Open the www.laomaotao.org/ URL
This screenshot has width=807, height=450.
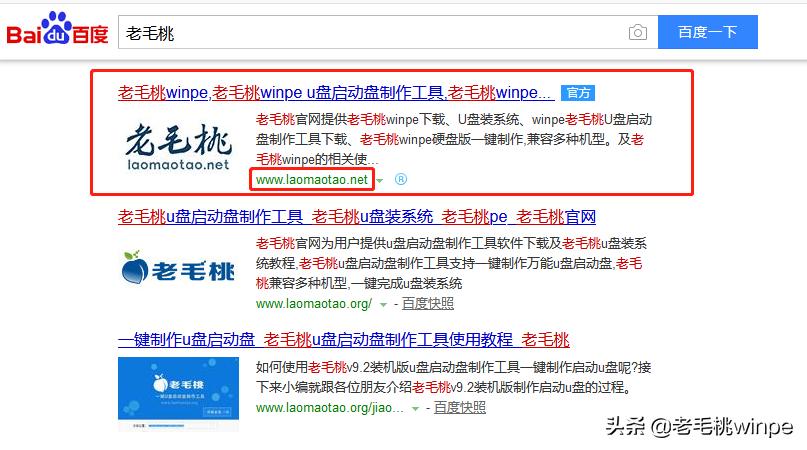point(314,304)
